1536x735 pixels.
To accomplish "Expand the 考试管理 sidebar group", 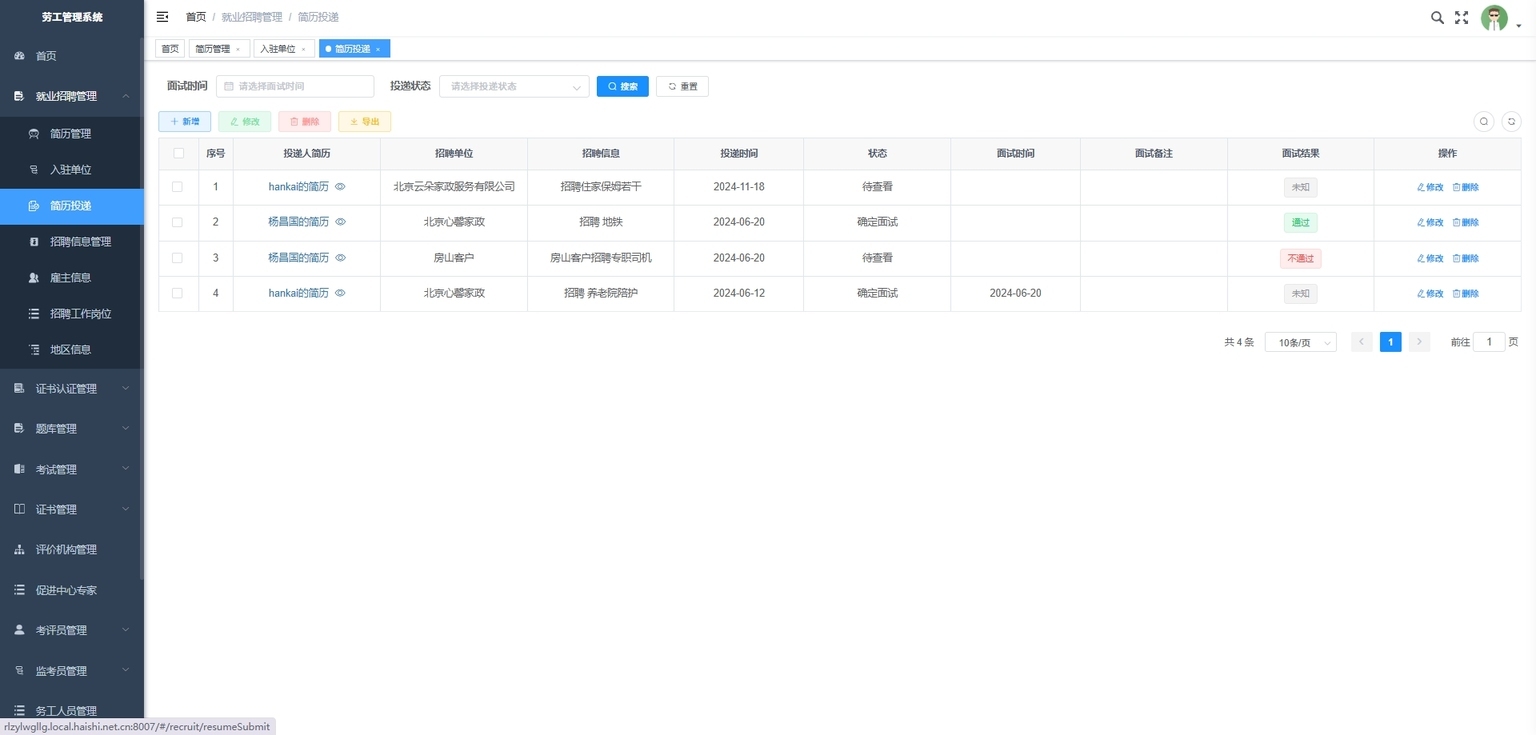I will point(72,469).
